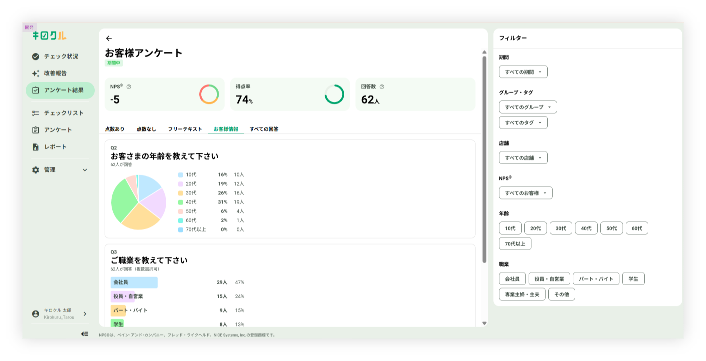The height and width of the screenshot is (361, 706).
Task: Click the チェック状況 checkmark icon
Action: [36, 56]
